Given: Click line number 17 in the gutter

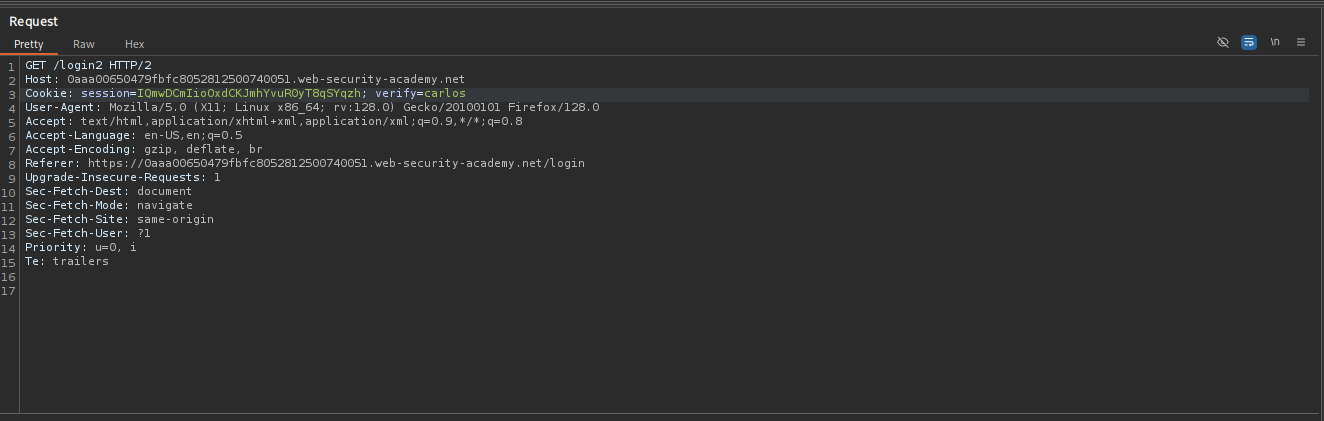Looking at the screenshot, I should pyautogui.click(x=9, y=291).
